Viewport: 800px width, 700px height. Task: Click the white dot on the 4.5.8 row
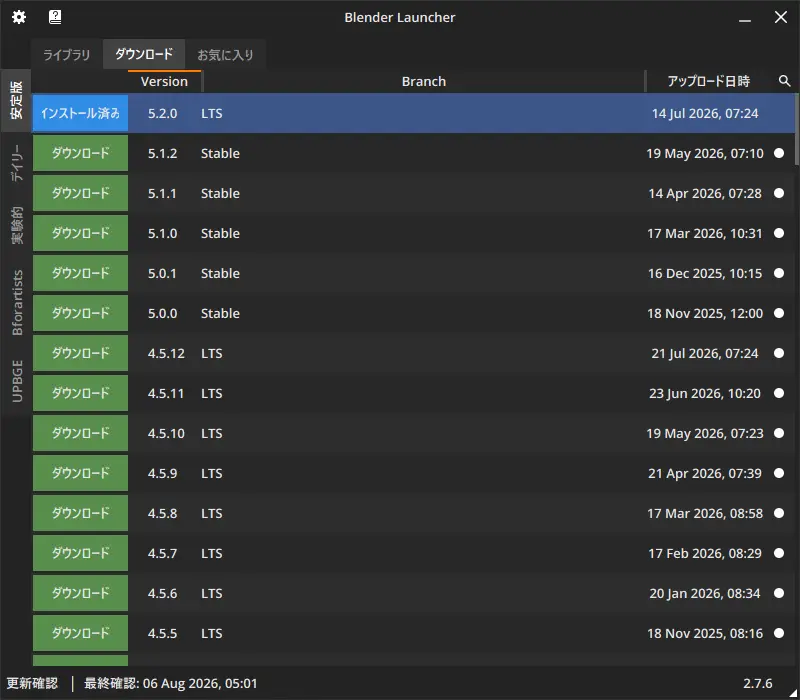pyautogui.click(x=779, y=513)
